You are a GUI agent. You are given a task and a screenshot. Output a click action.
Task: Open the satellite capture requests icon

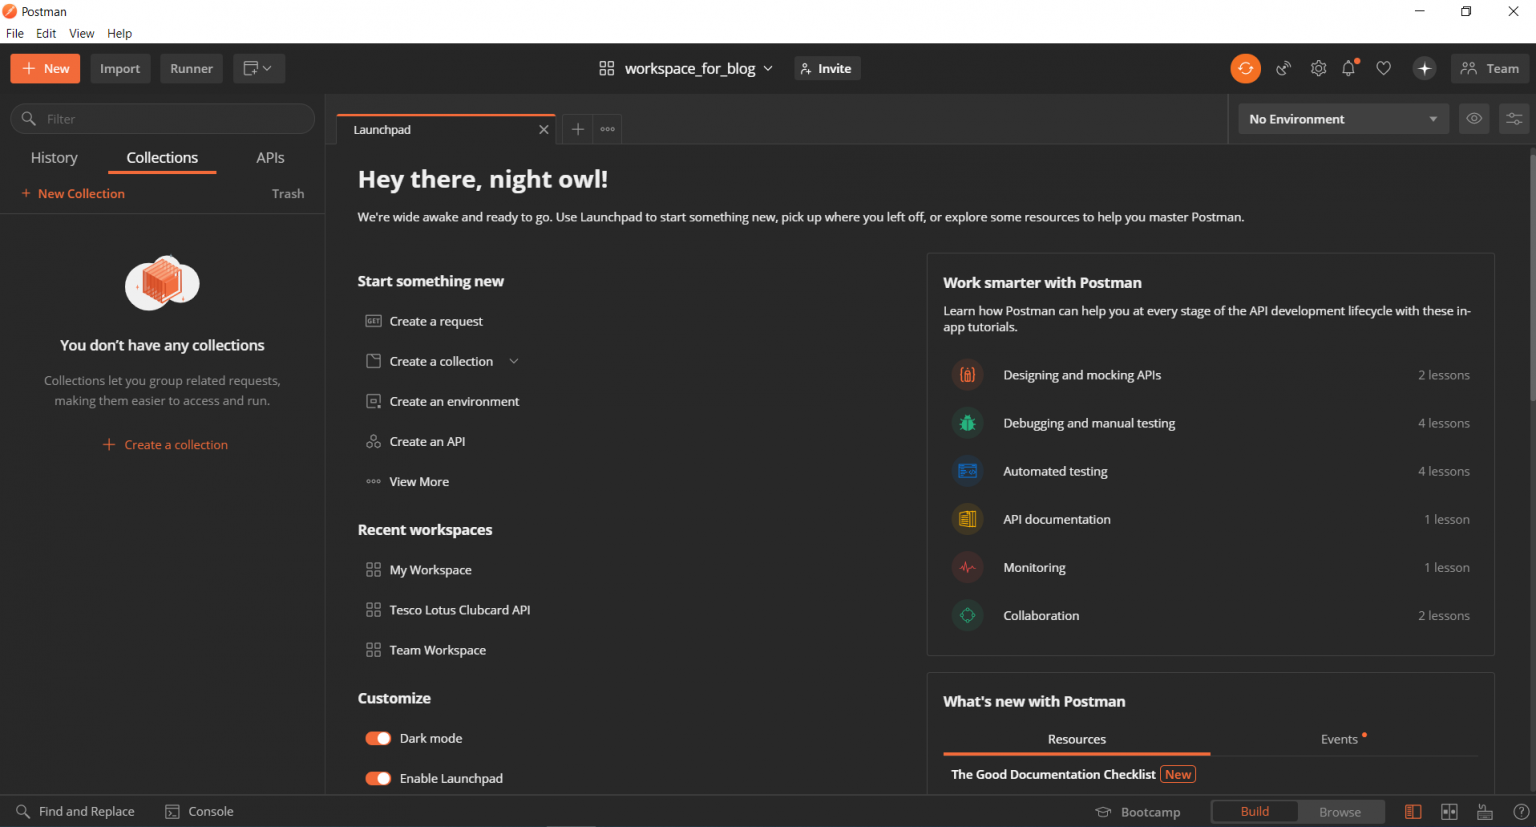[x=1284, y=68]
